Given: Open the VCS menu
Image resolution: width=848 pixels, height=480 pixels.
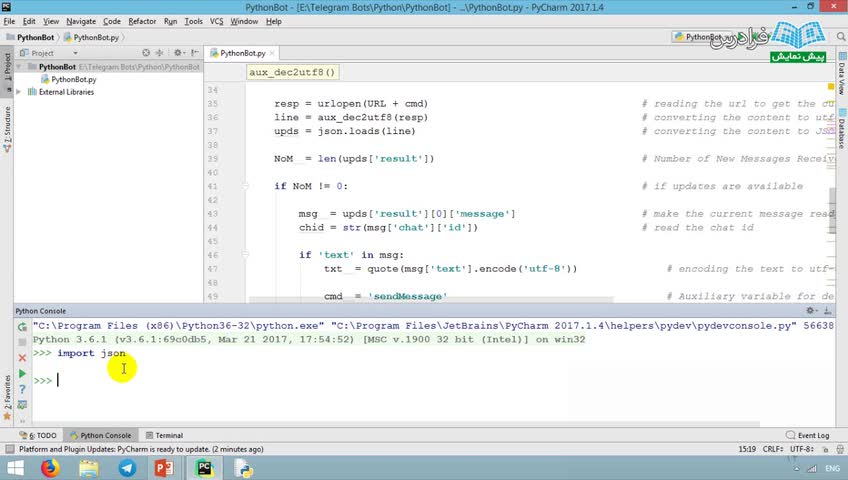Looking at the screenshot, I should coord(216,21).
